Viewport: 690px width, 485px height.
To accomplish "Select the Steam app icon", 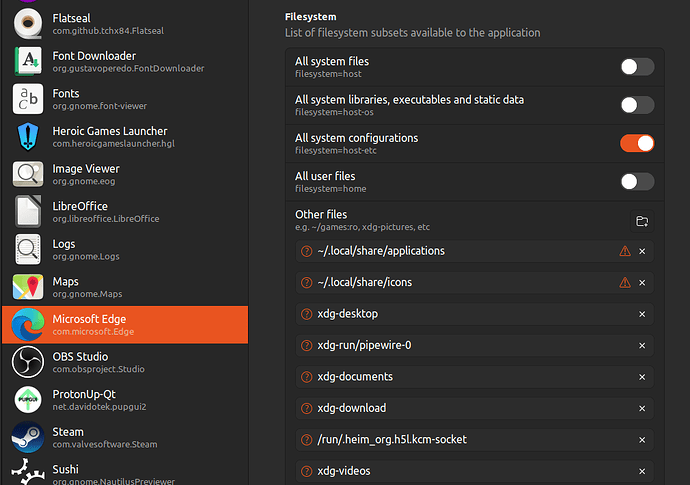I will (28, 437).
